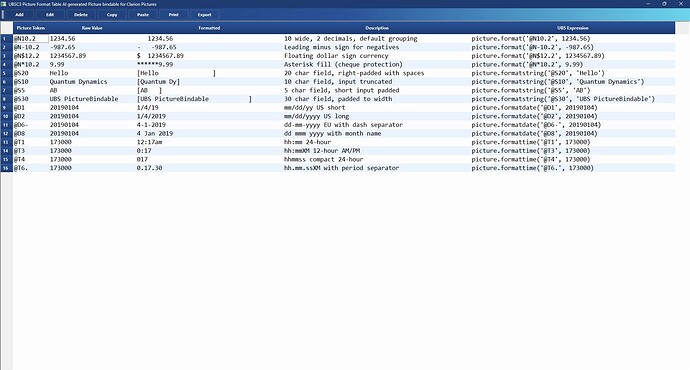This screenshot has width=690, height=370.
Task: Click expression picture.format('@N*10.2', 9.99)
Action: pos(527,64)
